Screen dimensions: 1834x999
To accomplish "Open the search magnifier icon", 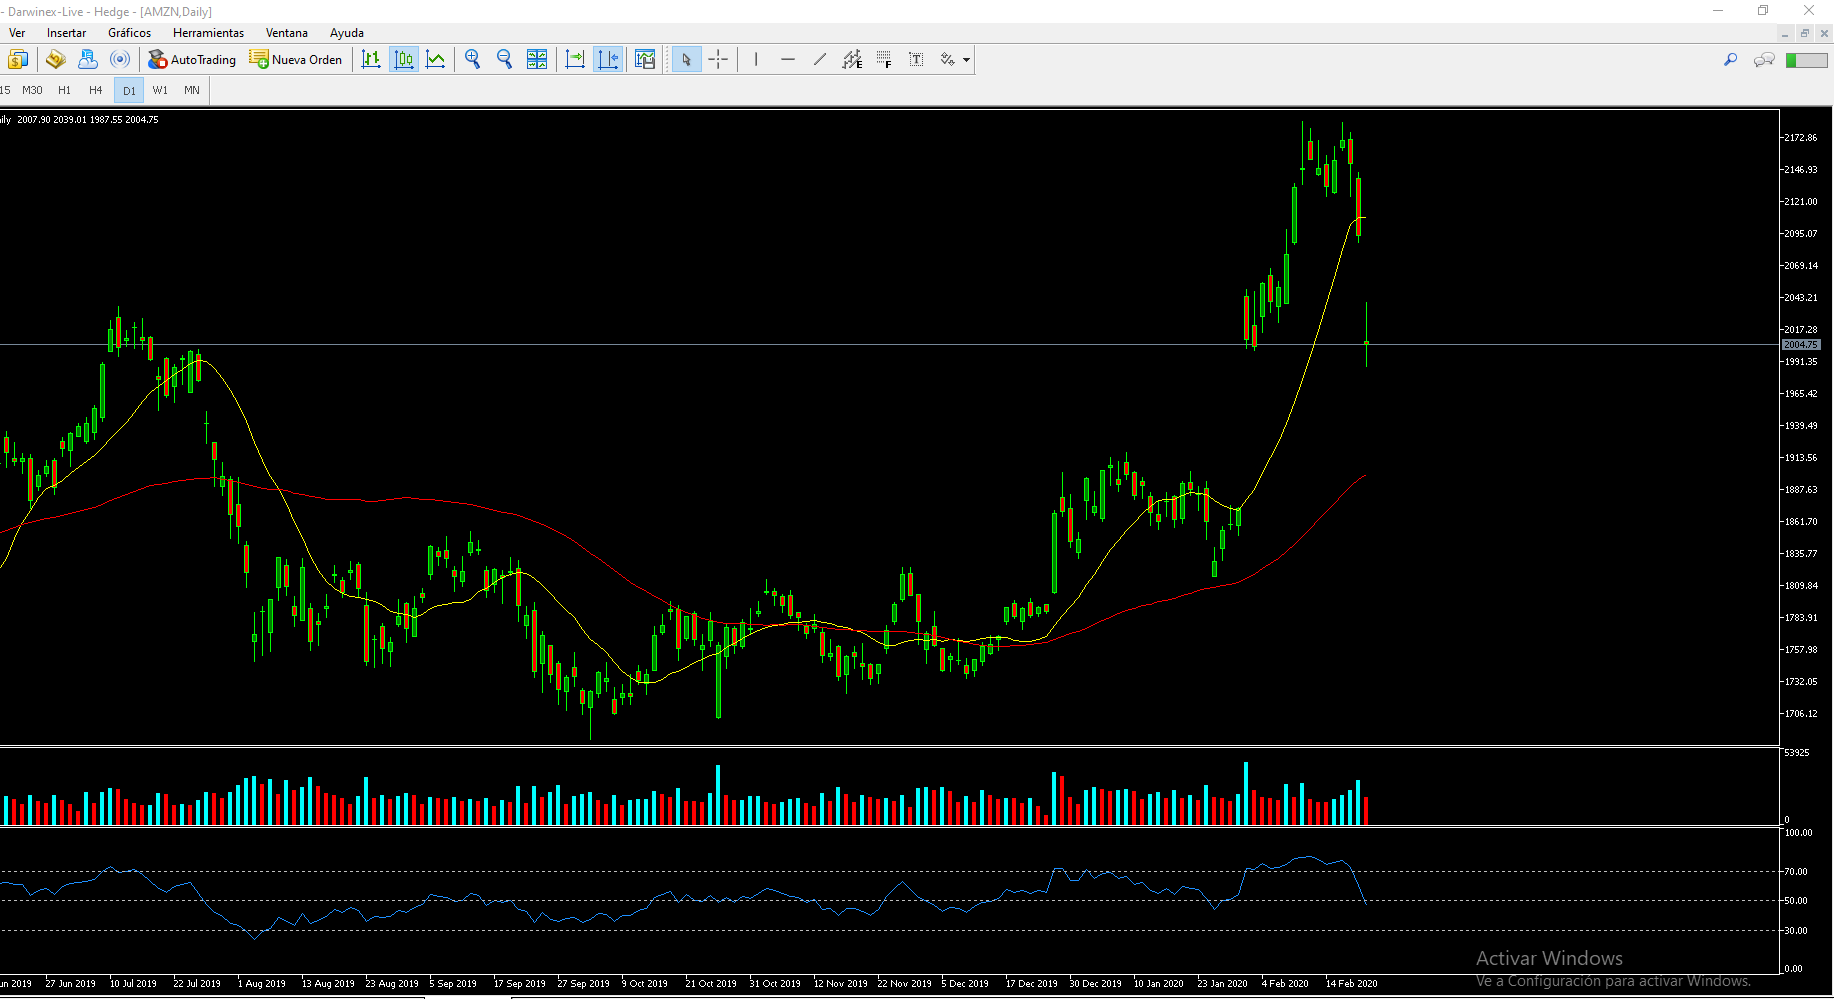I will [x=1730, y=60].
